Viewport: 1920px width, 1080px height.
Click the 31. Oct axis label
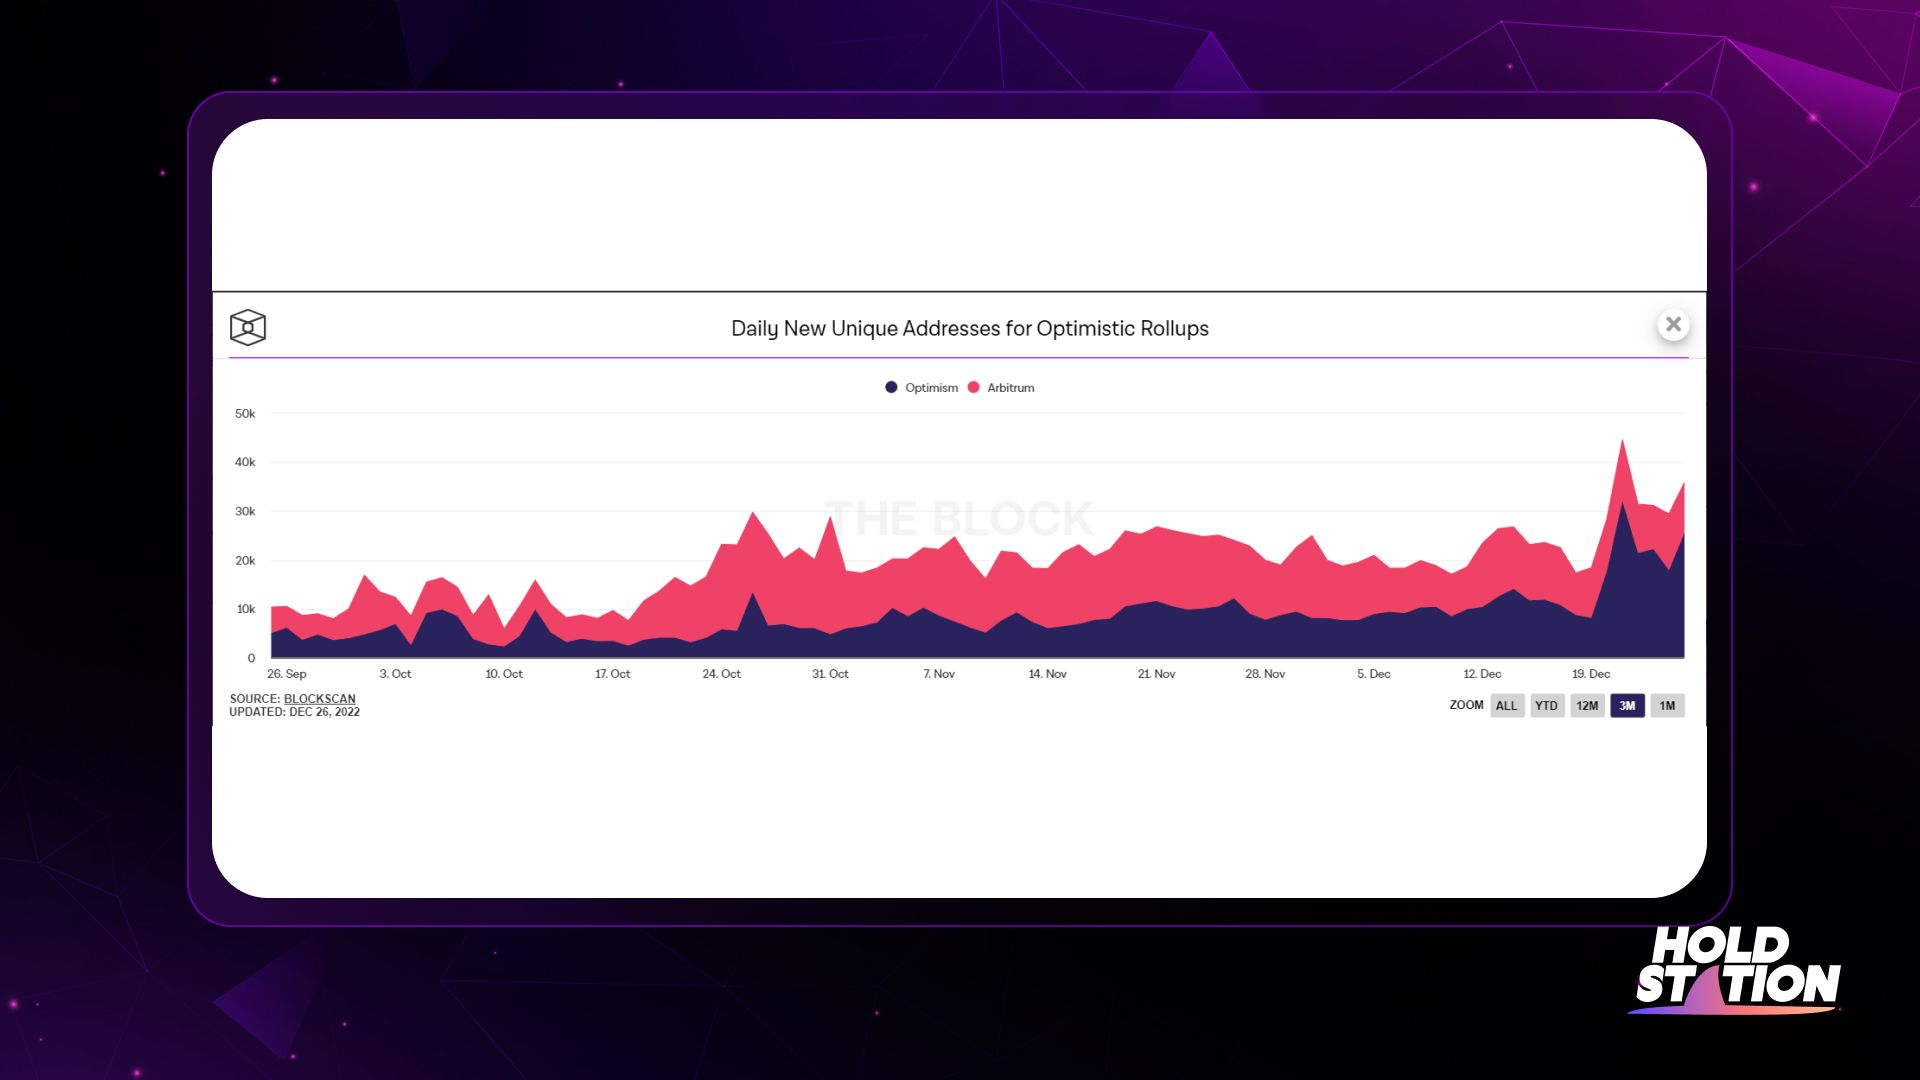(x=830, y=674)
